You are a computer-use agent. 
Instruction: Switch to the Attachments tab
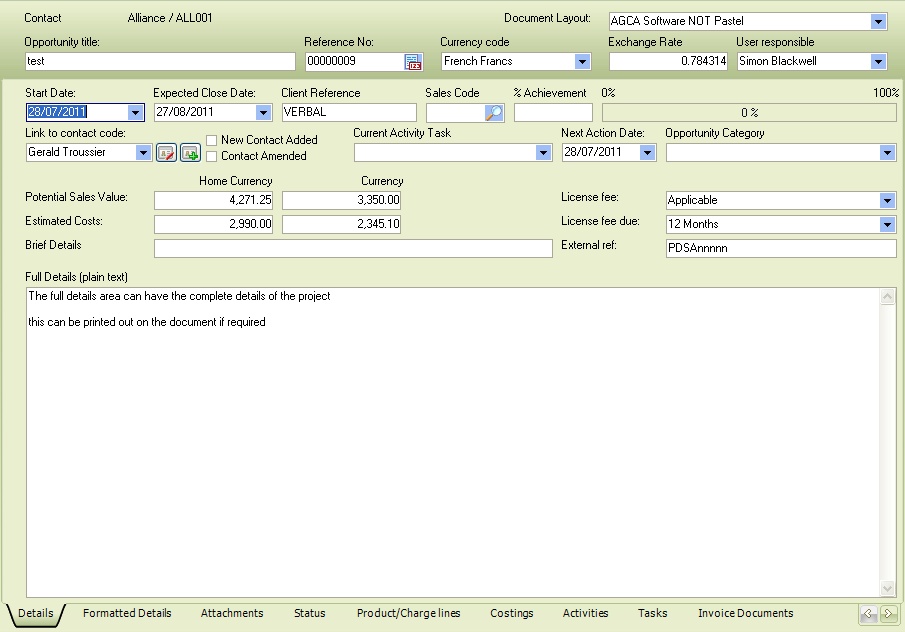[x=232, y=613]
